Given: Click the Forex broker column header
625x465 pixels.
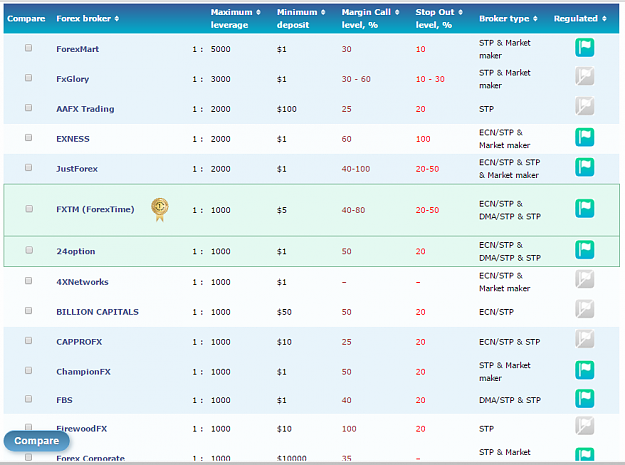Looking at the screenshot, I should click(x=83, y=18).
